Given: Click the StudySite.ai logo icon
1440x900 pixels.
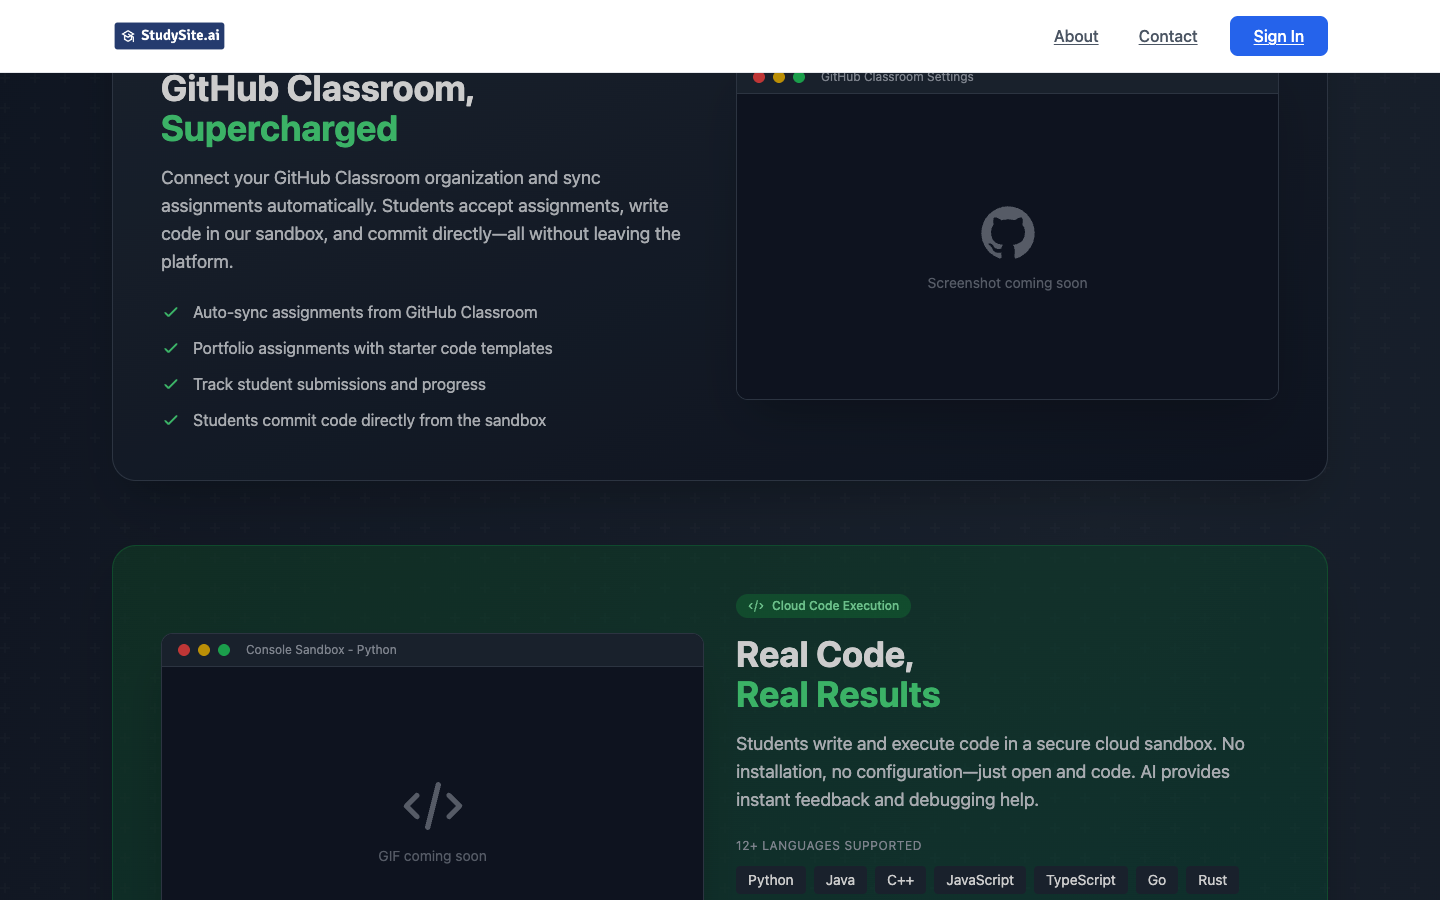Looking at the screenshot, I should point(128,35).
